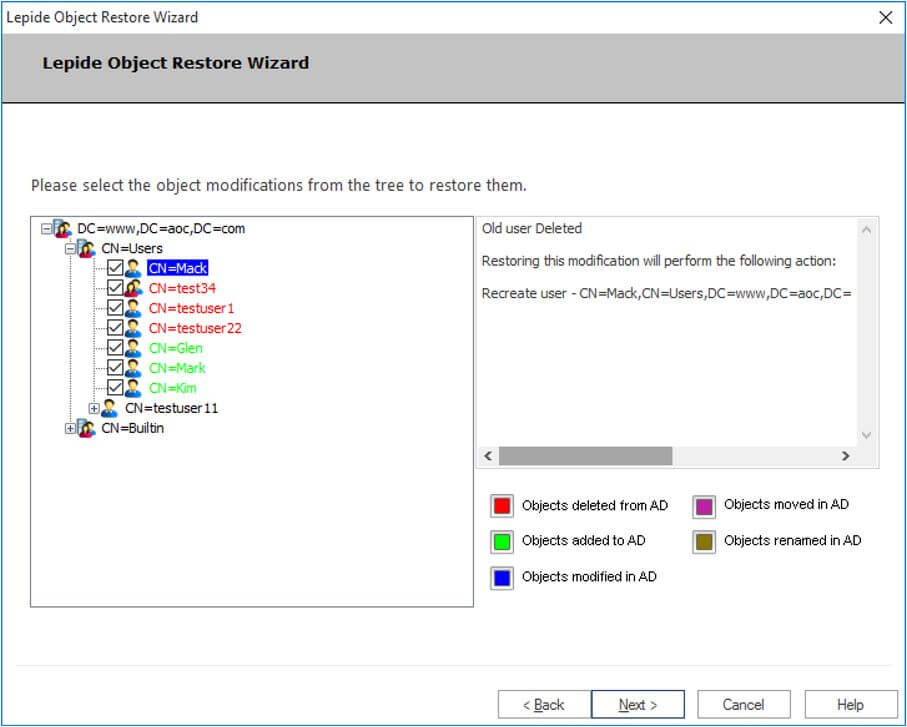Click the details pane scroll down arrow

[x=866, y=435]
